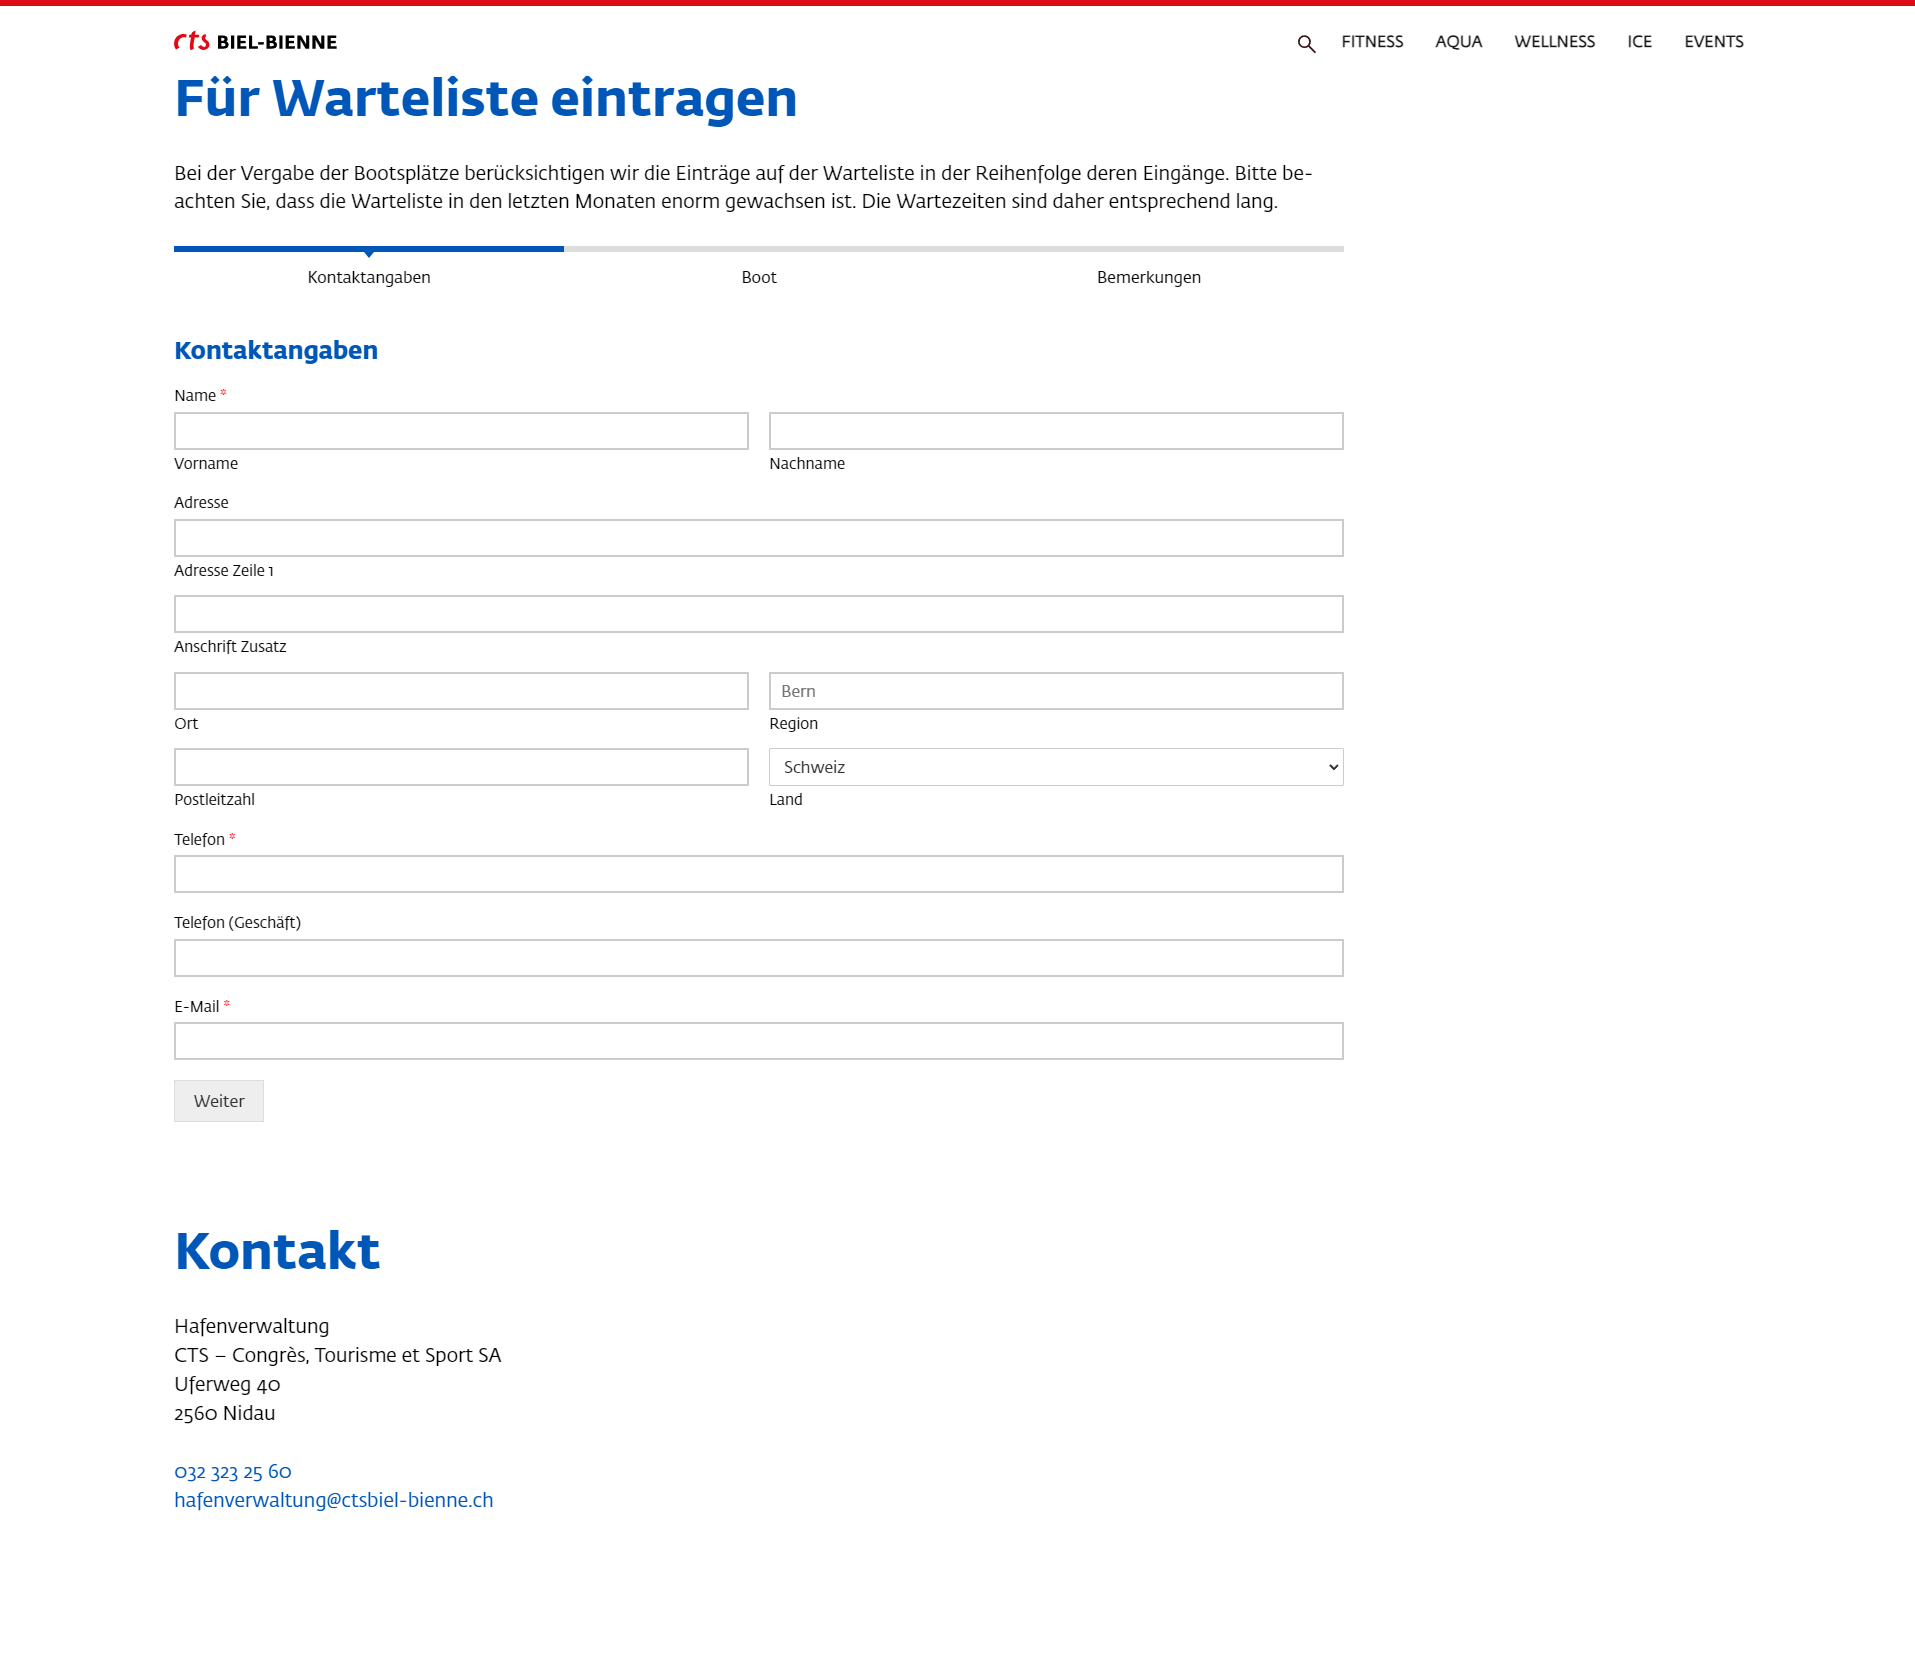Open the Ice navigation link
Screen dimensions: 1915x1664
coord(1639,42)
